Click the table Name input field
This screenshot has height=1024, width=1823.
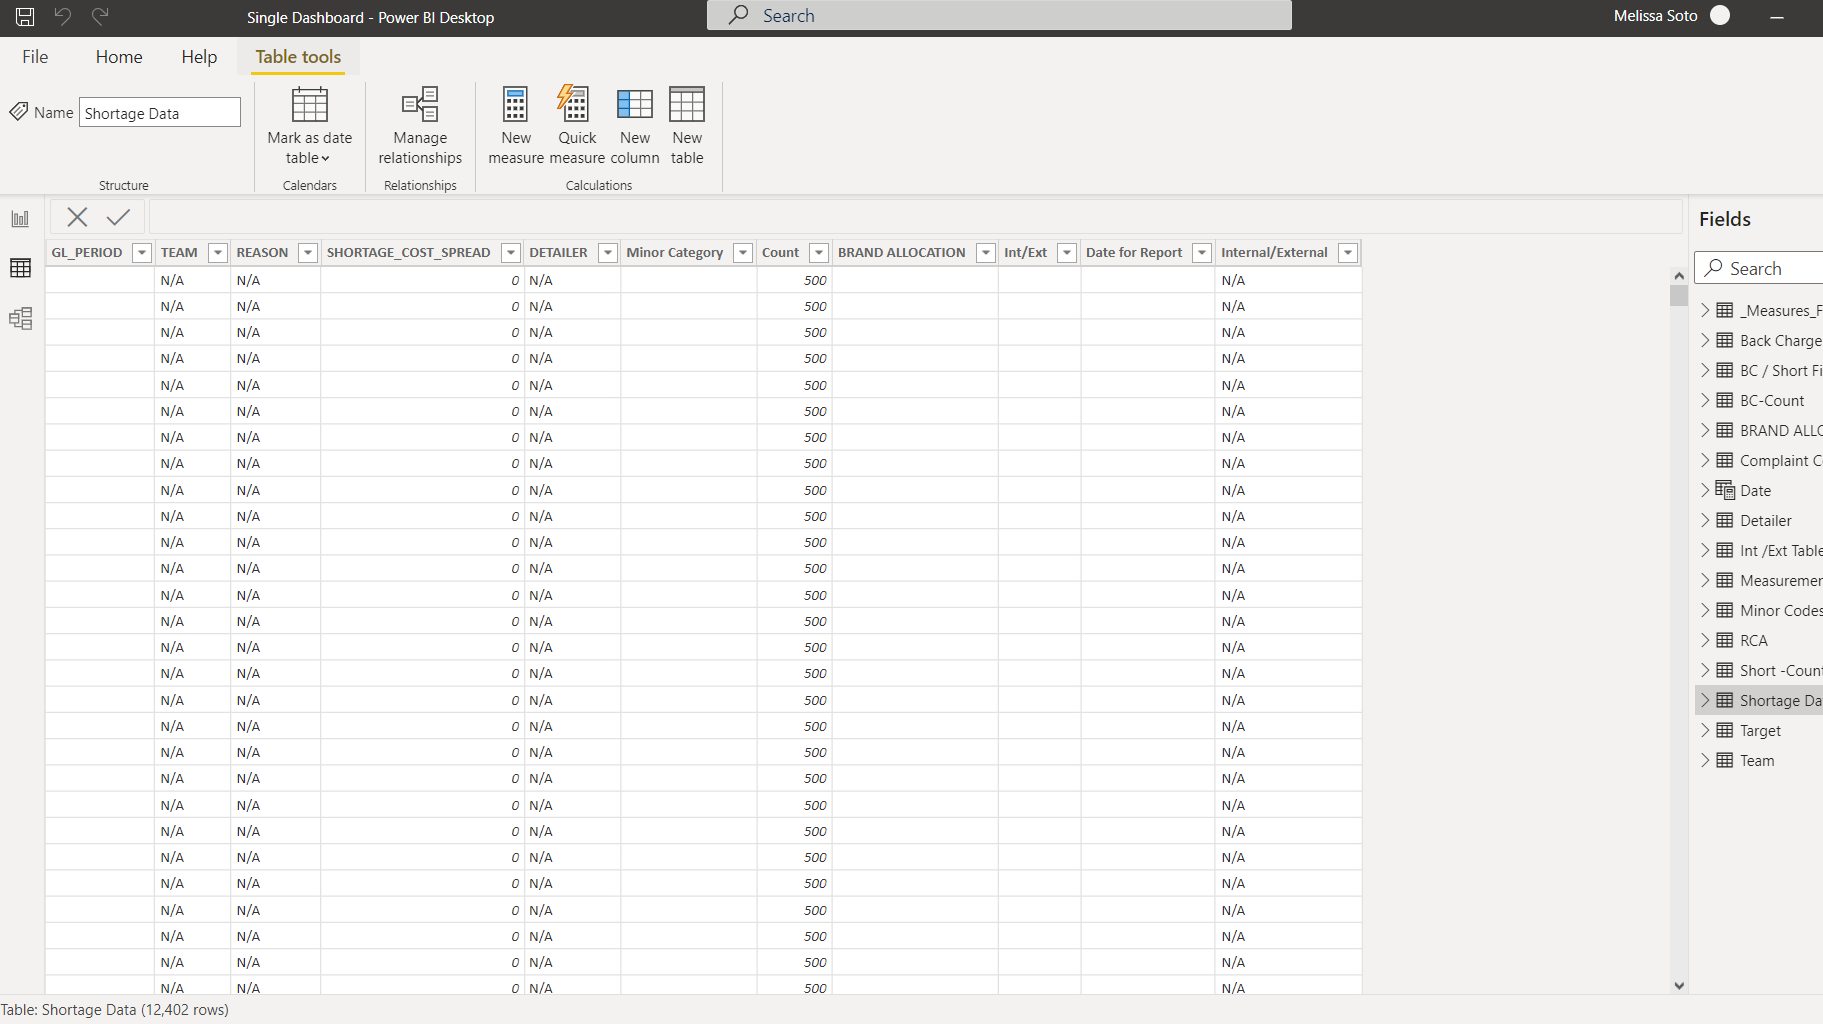click(160, 113)
